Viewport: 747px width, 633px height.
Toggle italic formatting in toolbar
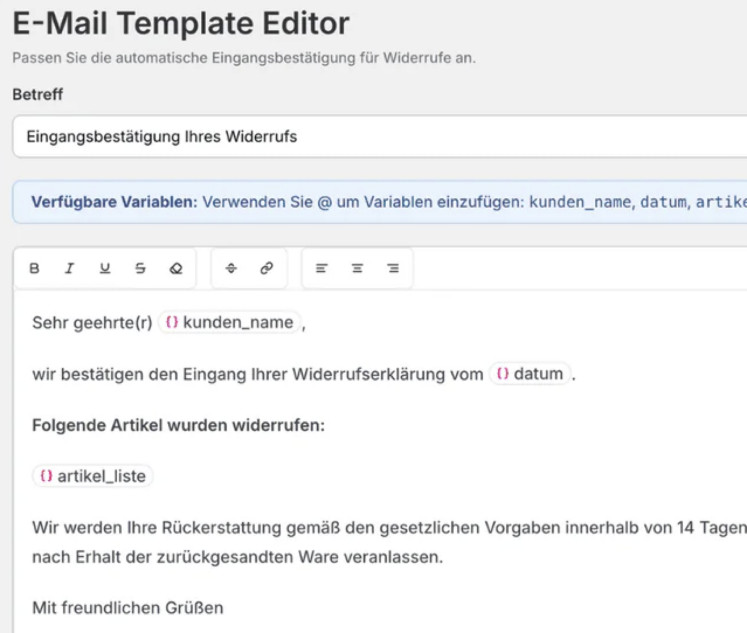pos(70,268)
